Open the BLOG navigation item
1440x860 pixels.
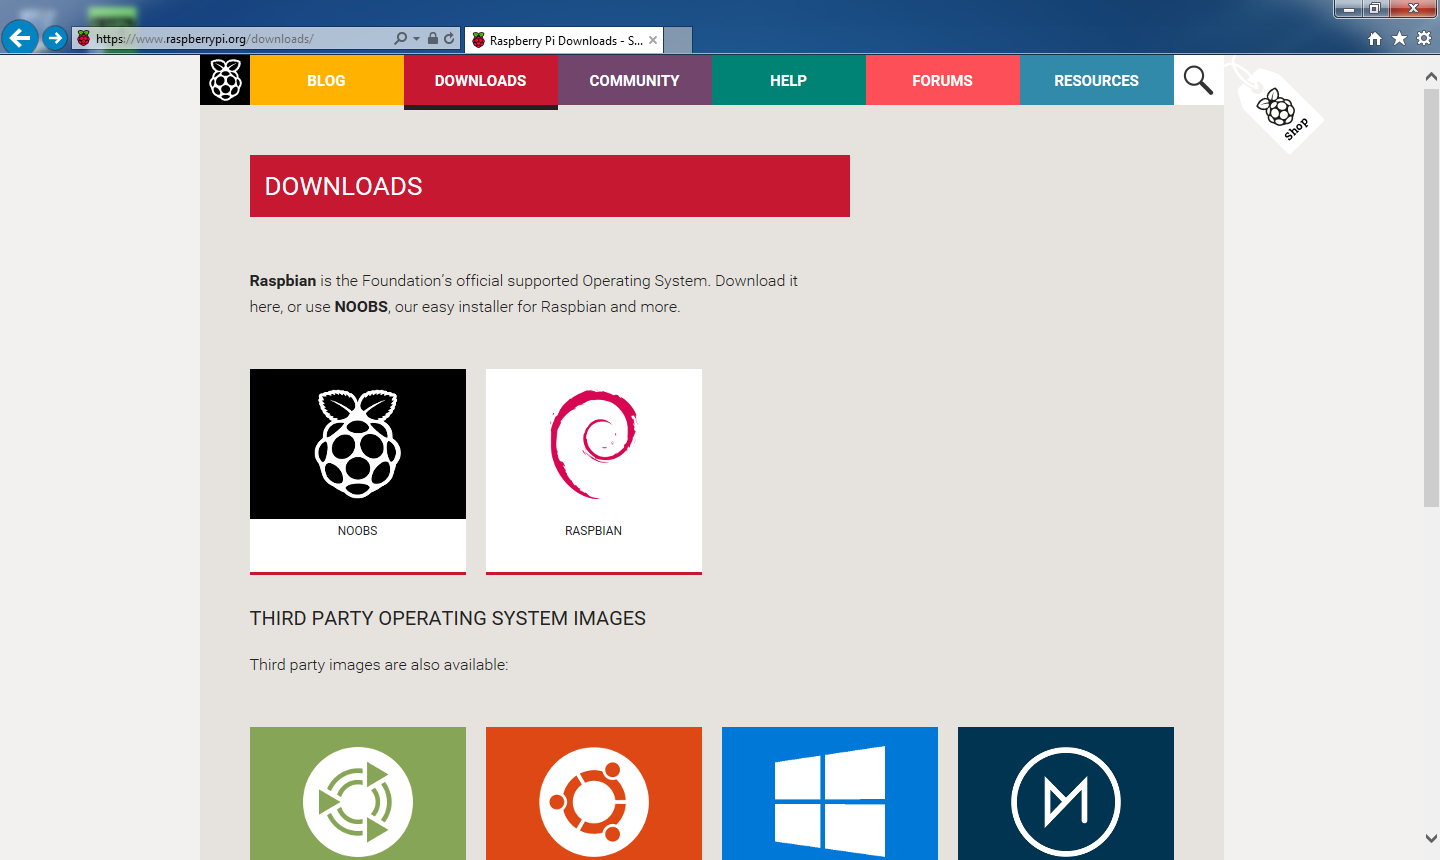click(x=326, y=80)
